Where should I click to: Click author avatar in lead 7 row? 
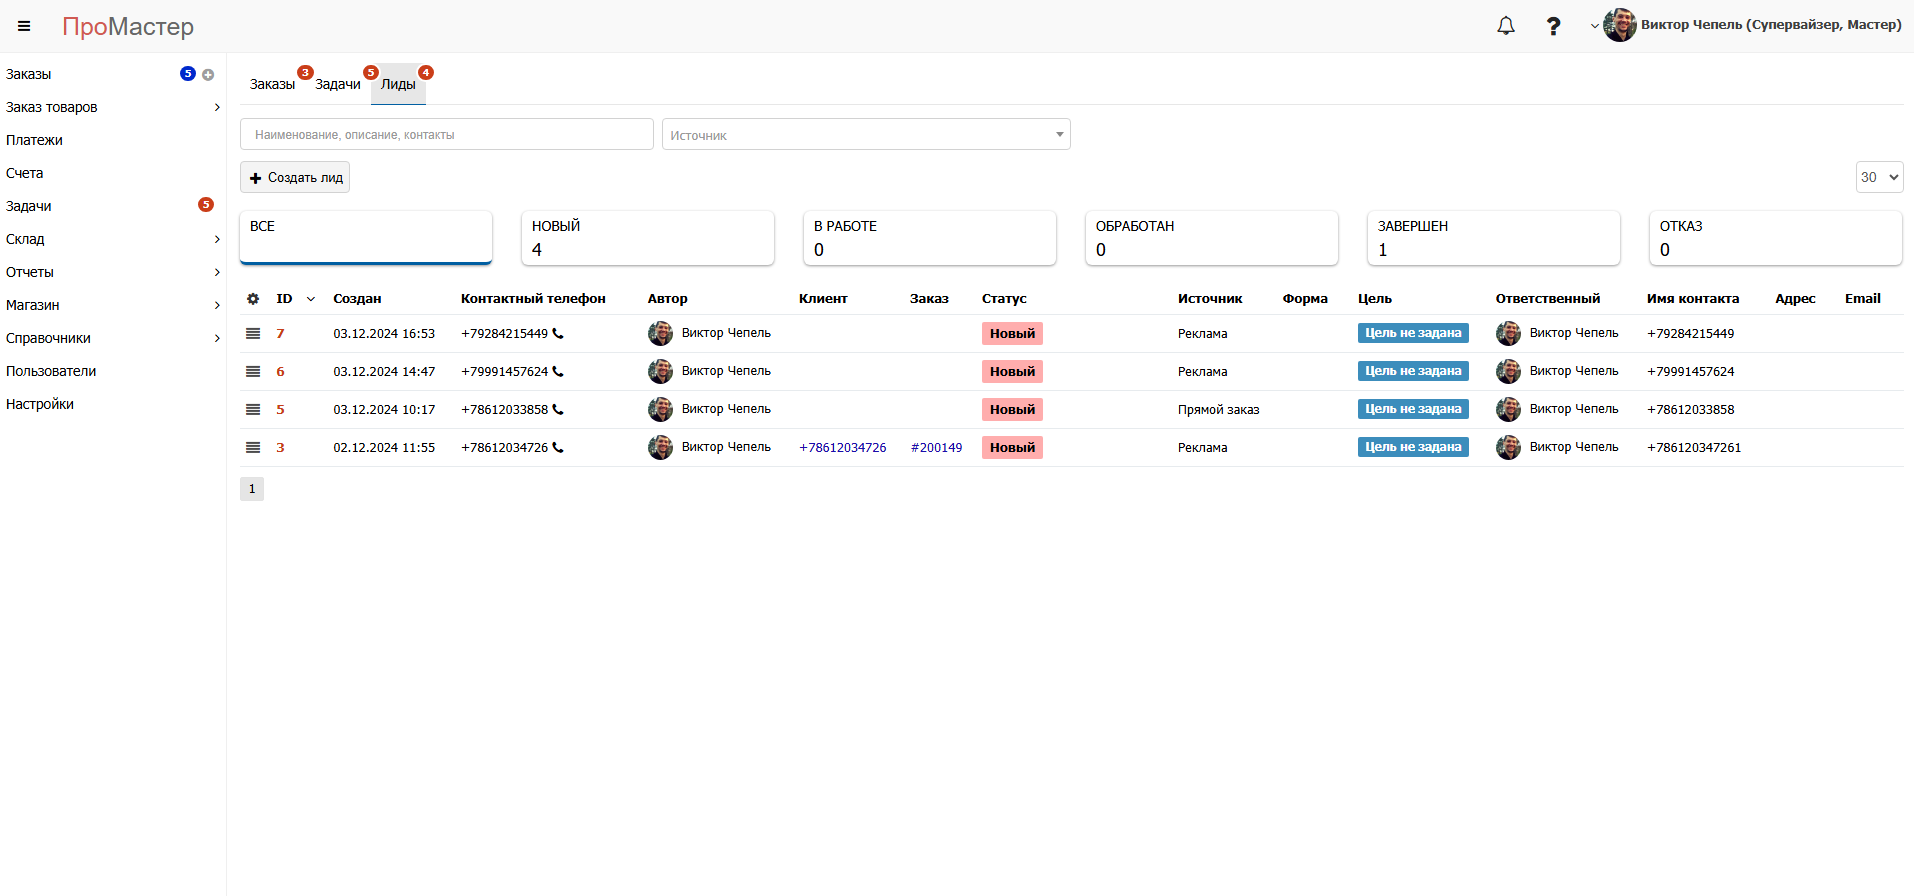[x=660, y=334]
